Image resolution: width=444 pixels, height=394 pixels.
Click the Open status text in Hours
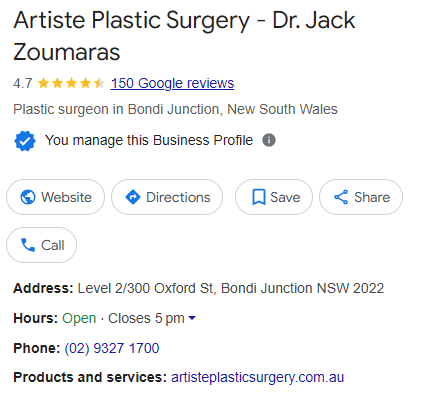pyautogui.click(x=79, y=318)
